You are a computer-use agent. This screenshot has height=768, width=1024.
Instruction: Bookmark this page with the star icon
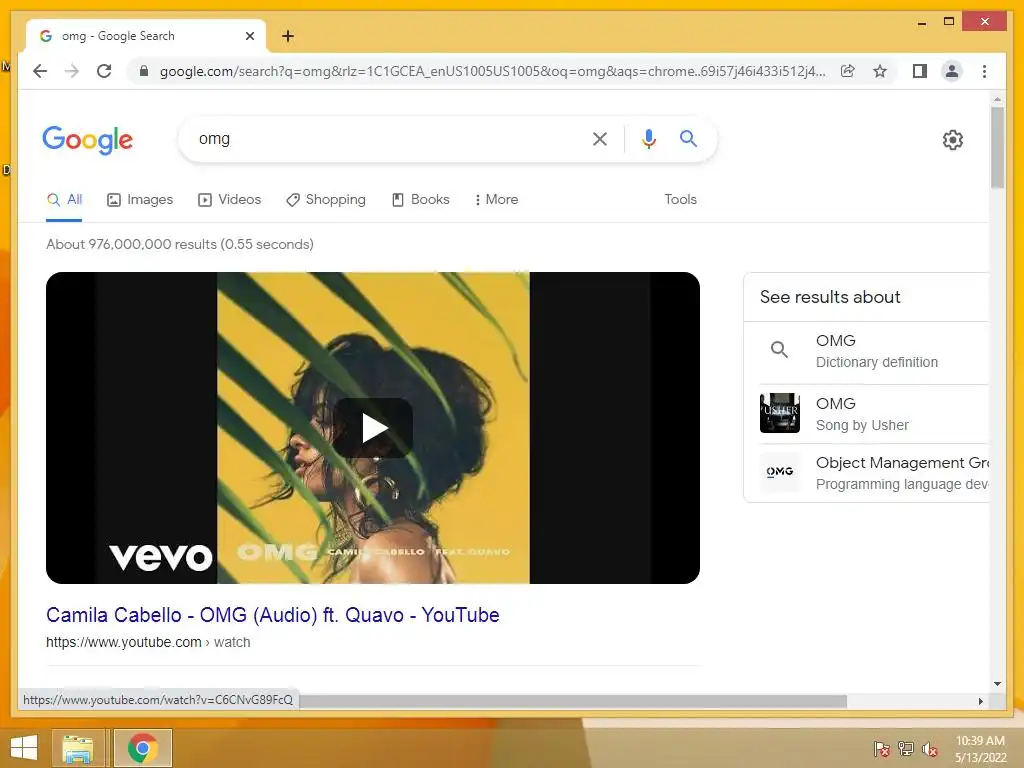(x=880, y=71)
